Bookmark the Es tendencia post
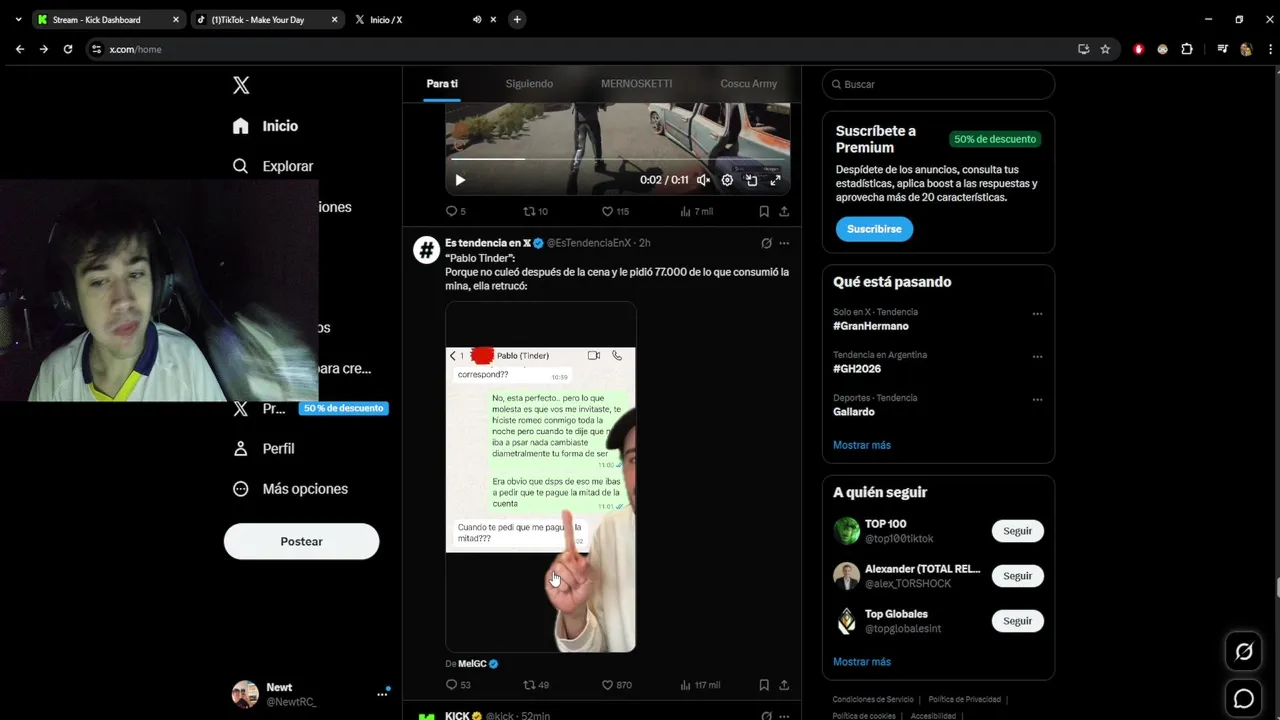This screenshot has height=720, width=1280. pos(764,685)
